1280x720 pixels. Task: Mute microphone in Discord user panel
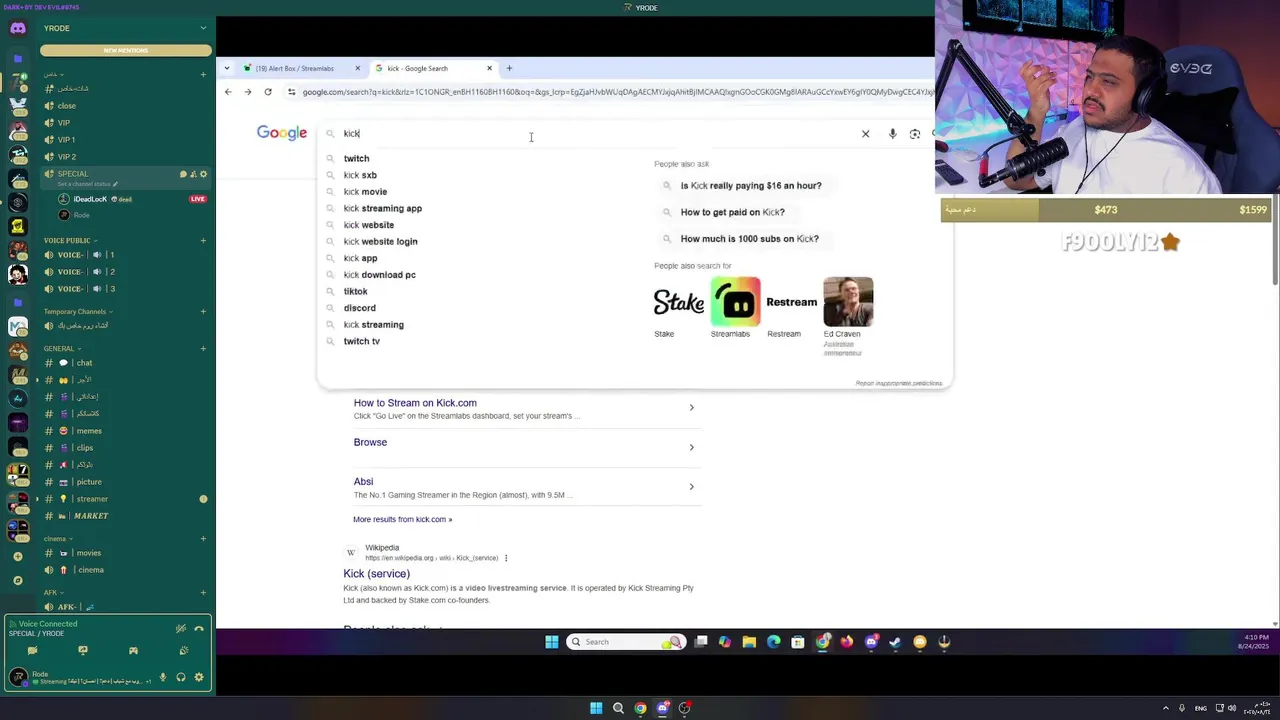(163, 677)
